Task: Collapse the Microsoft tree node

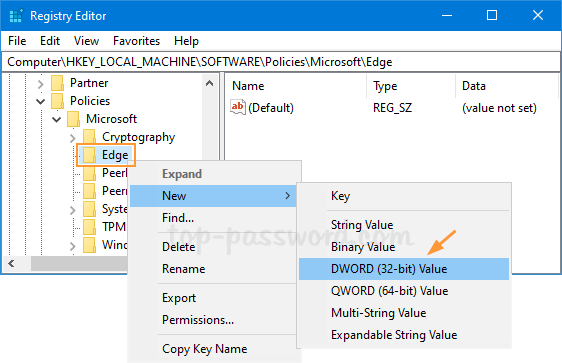Action: [x=57, y=120]
